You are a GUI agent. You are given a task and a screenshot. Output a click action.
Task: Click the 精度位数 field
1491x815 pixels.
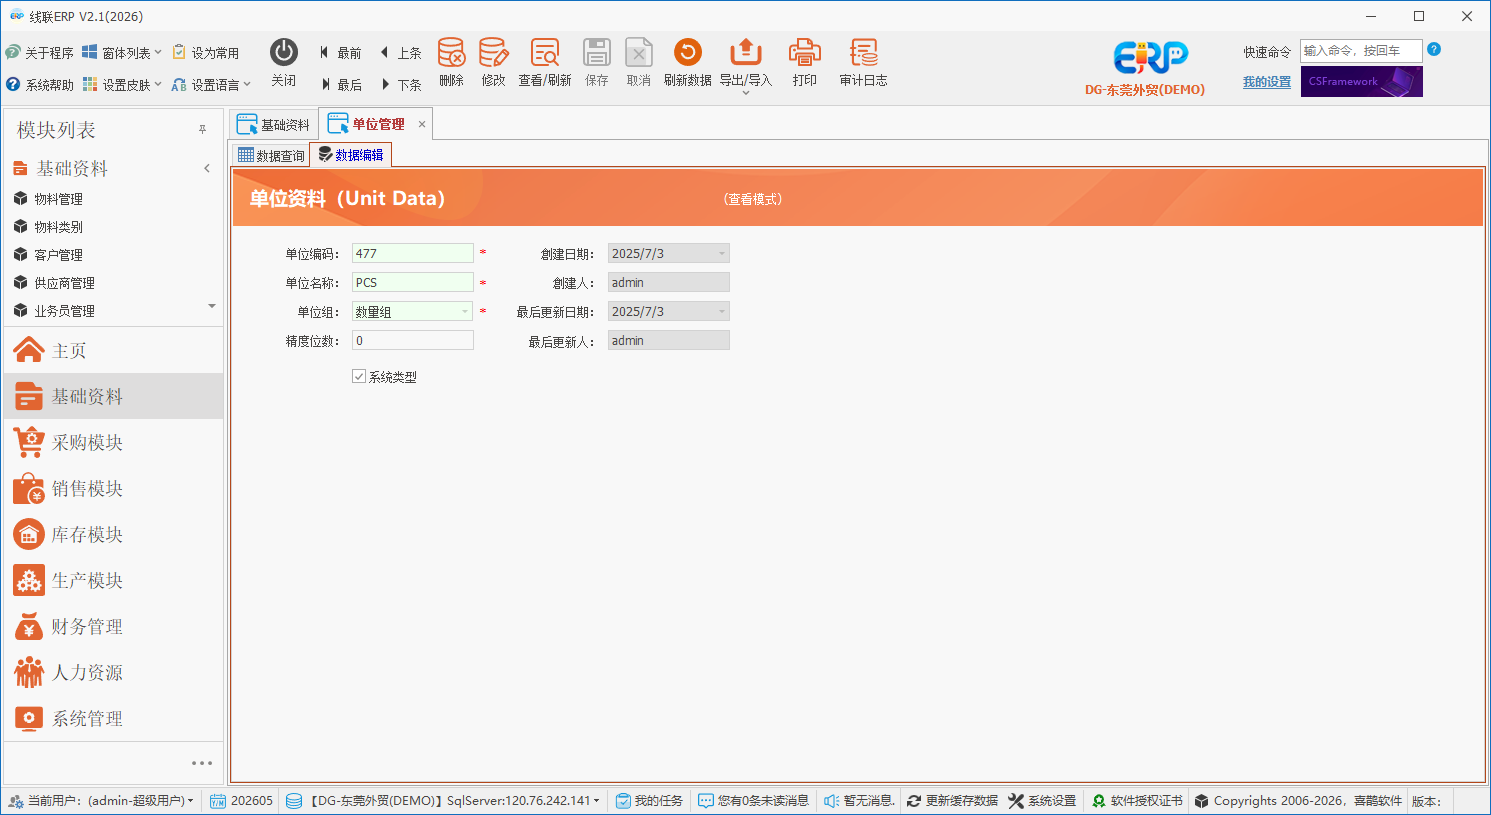(x=413, y=340)
